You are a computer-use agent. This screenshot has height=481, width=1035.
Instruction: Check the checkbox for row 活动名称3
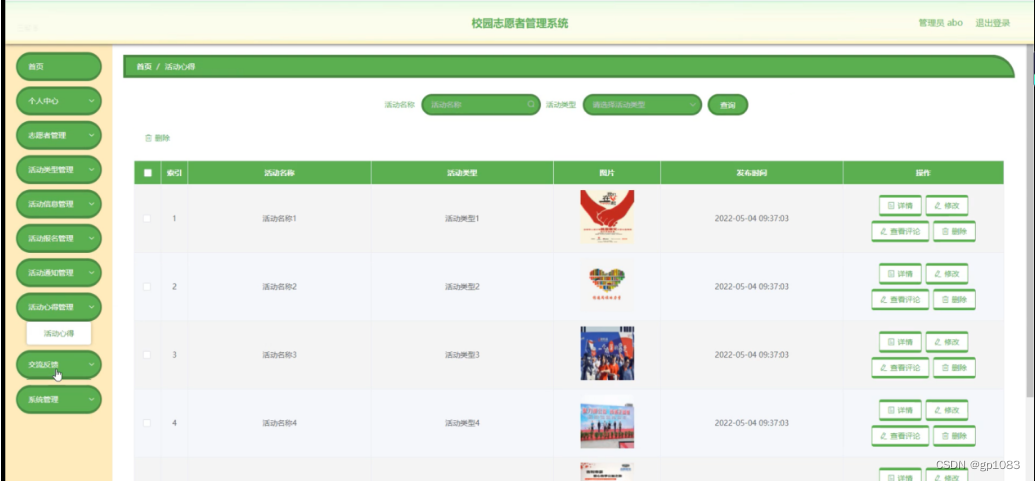[x=147, y=355]
